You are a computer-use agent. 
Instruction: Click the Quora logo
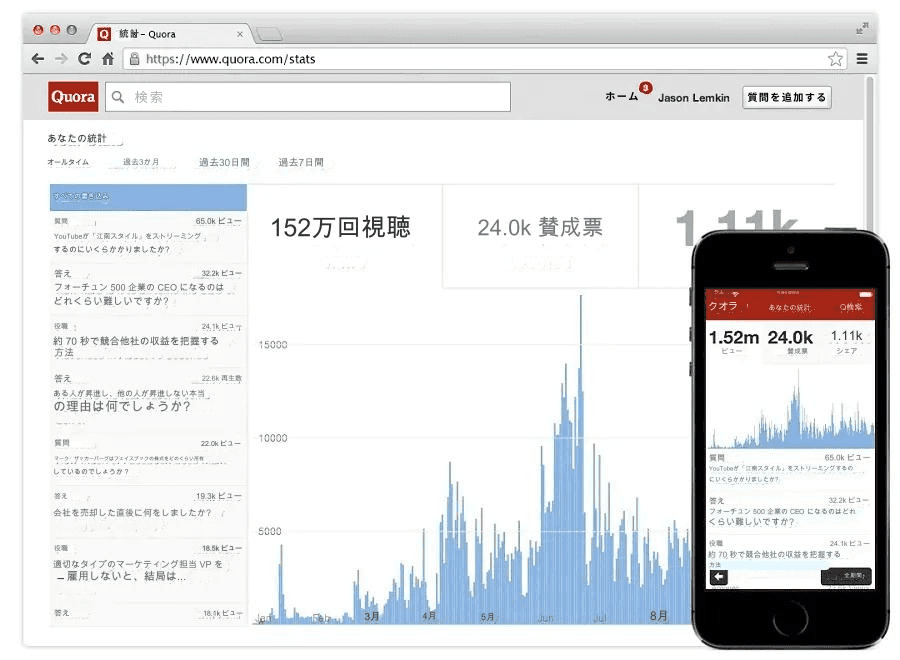[73, 97]
